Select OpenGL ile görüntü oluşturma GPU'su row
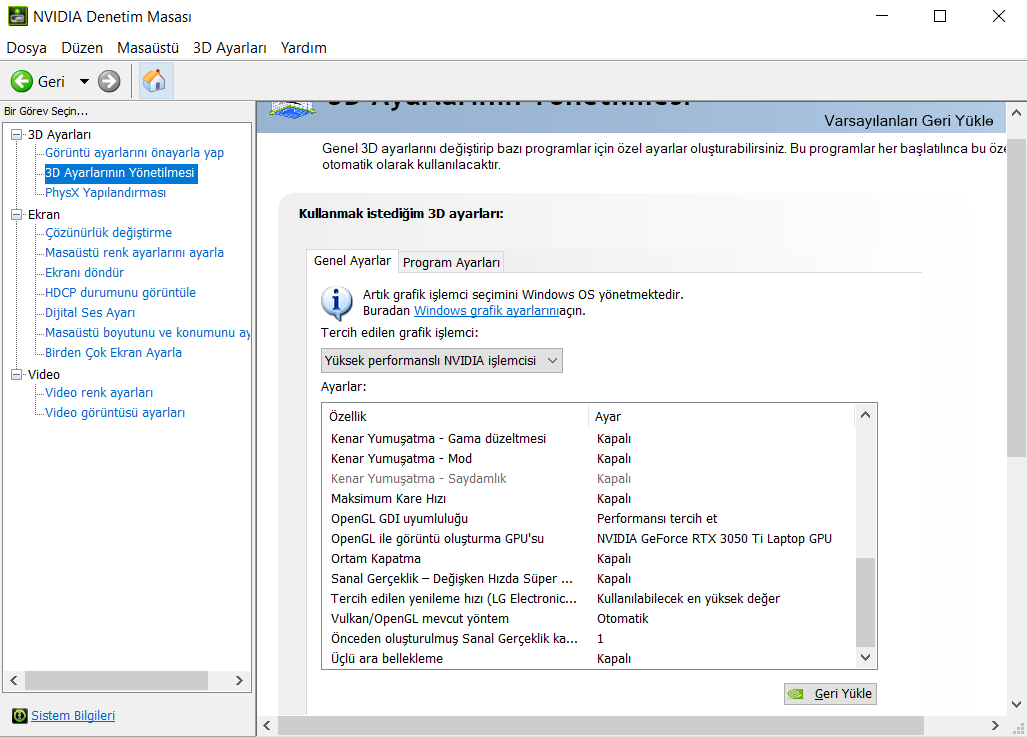The height and width of the screenshot is (737, 1027). 588,539
